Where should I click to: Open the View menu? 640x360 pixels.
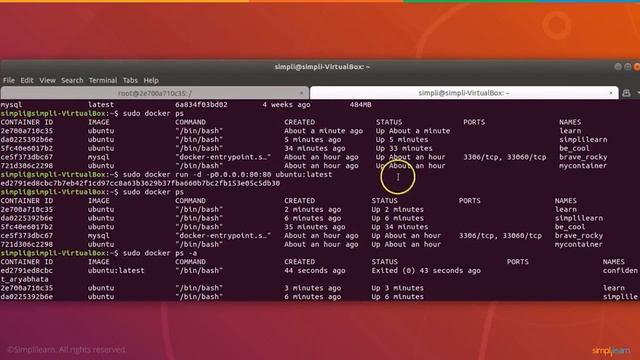point(47,80)
